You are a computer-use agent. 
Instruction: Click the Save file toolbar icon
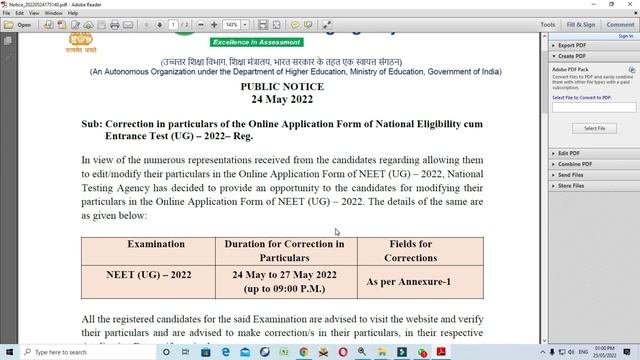101,25
